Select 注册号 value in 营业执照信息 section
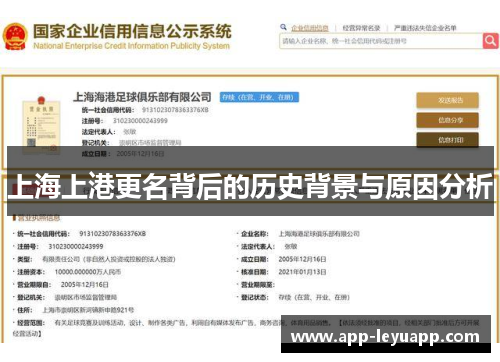Screen dimensions: 500x362 [76, 246]
